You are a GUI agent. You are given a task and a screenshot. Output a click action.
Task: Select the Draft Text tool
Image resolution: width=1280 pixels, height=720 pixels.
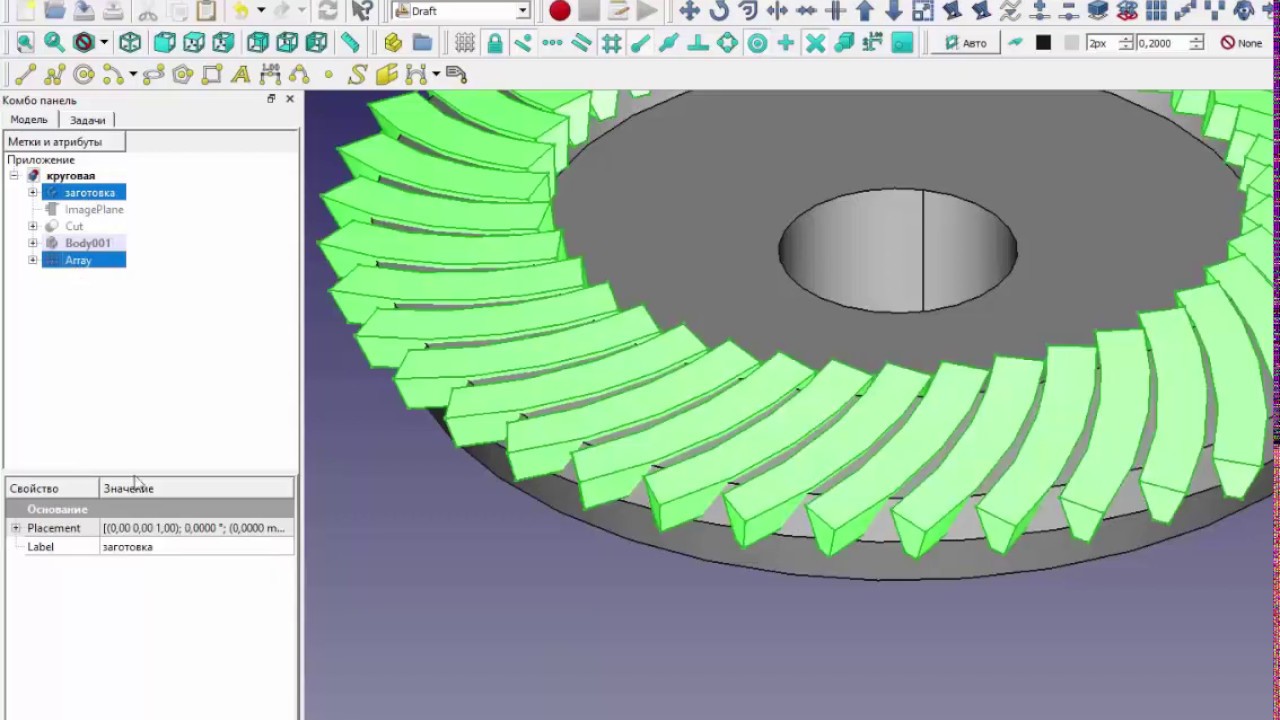click(x=240, y=75)
